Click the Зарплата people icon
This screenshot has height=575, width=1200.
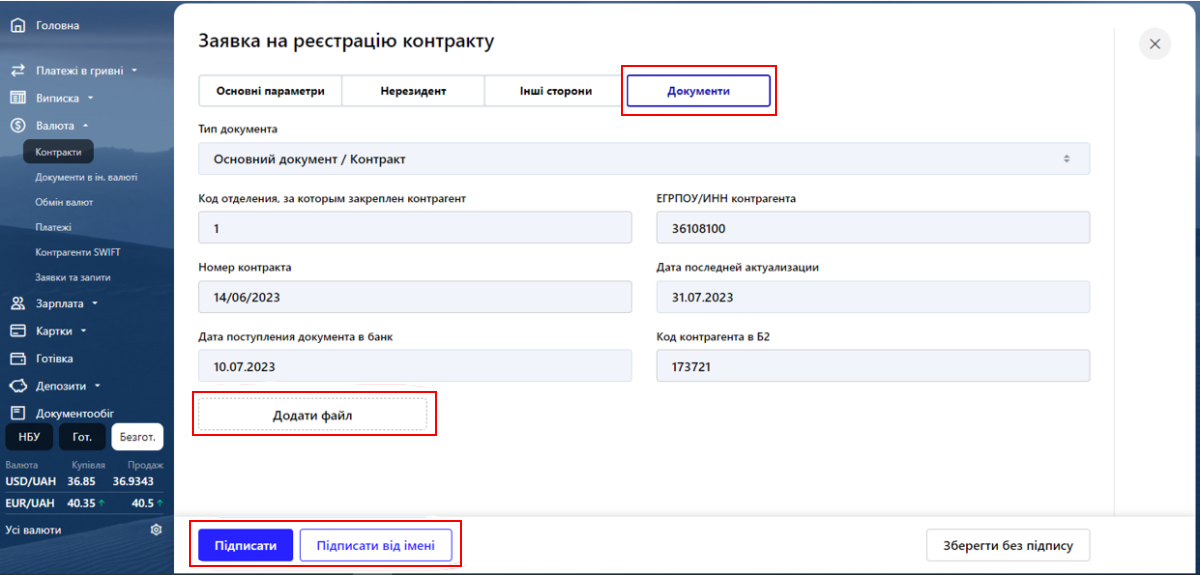click(17, 303)
